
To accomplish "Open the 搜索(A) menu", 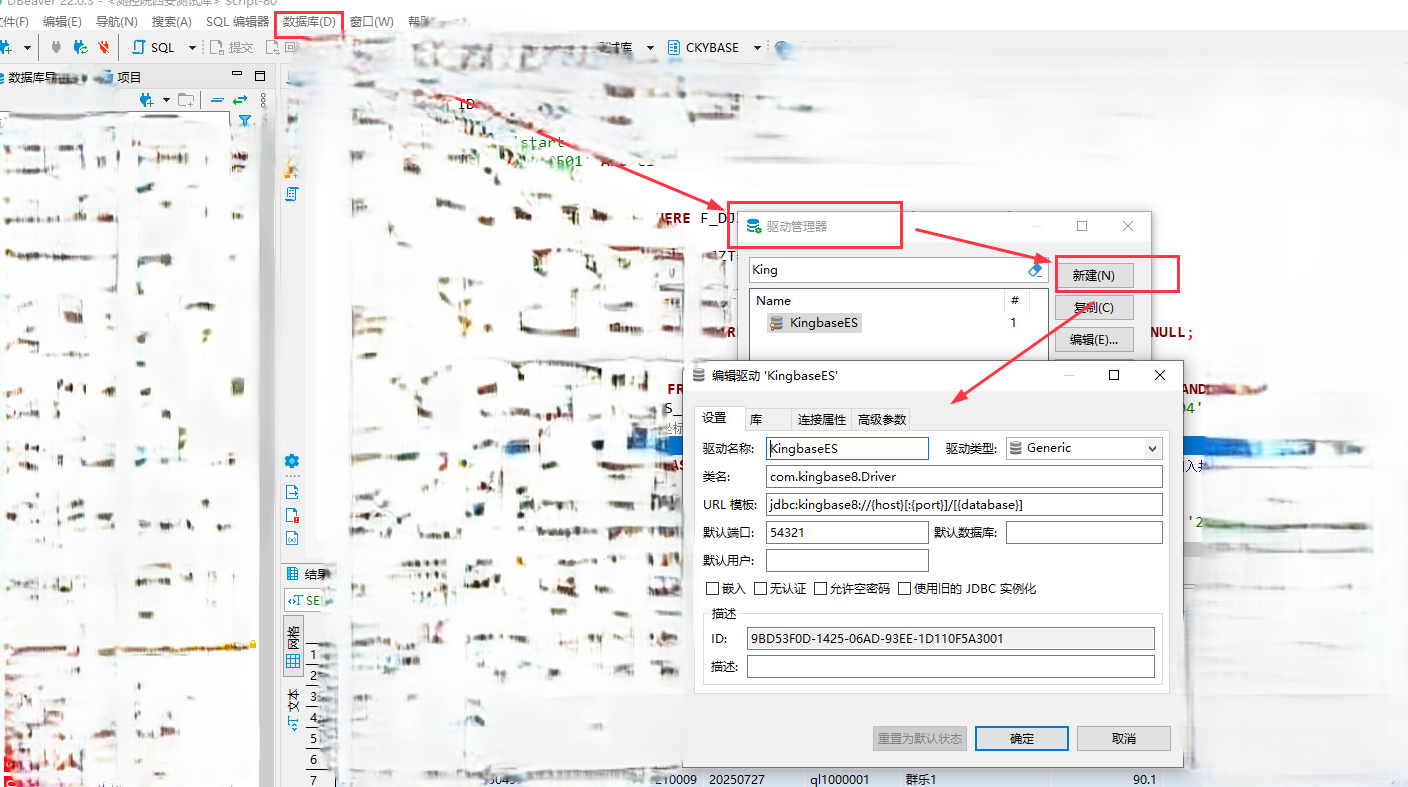I will tap(172, 21).
